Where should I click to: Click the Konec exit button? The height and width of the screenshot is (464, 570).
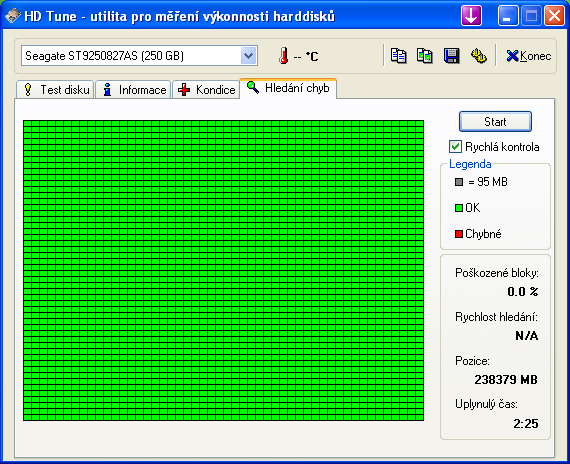[x=529, y=56]
